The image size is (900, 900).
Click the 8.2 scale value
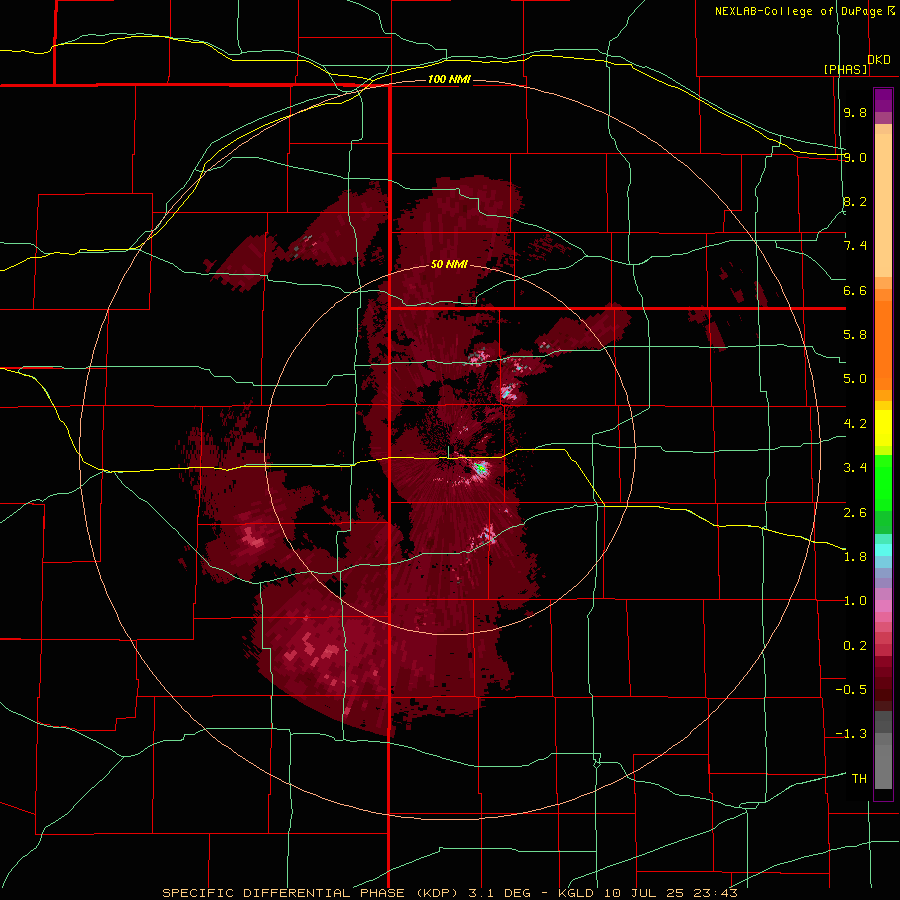click(855, 201)
